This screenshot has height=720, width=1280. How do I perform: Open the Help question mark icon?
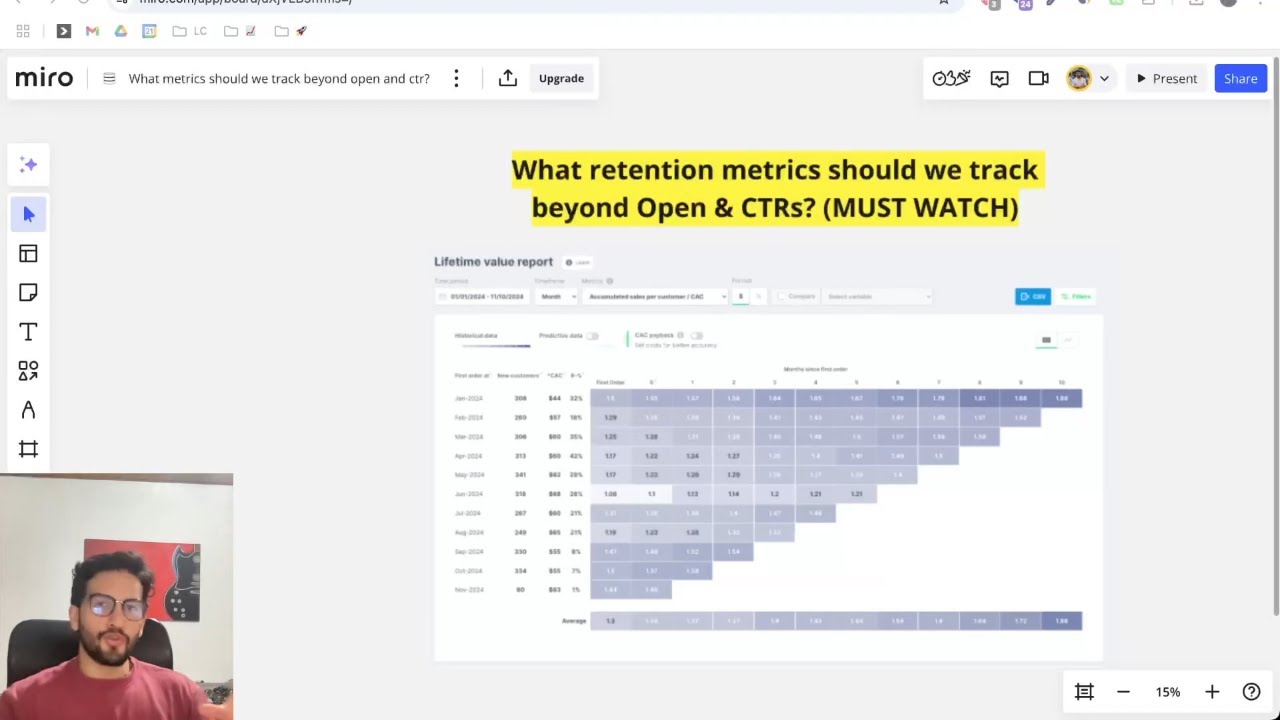pos(1251,692)
